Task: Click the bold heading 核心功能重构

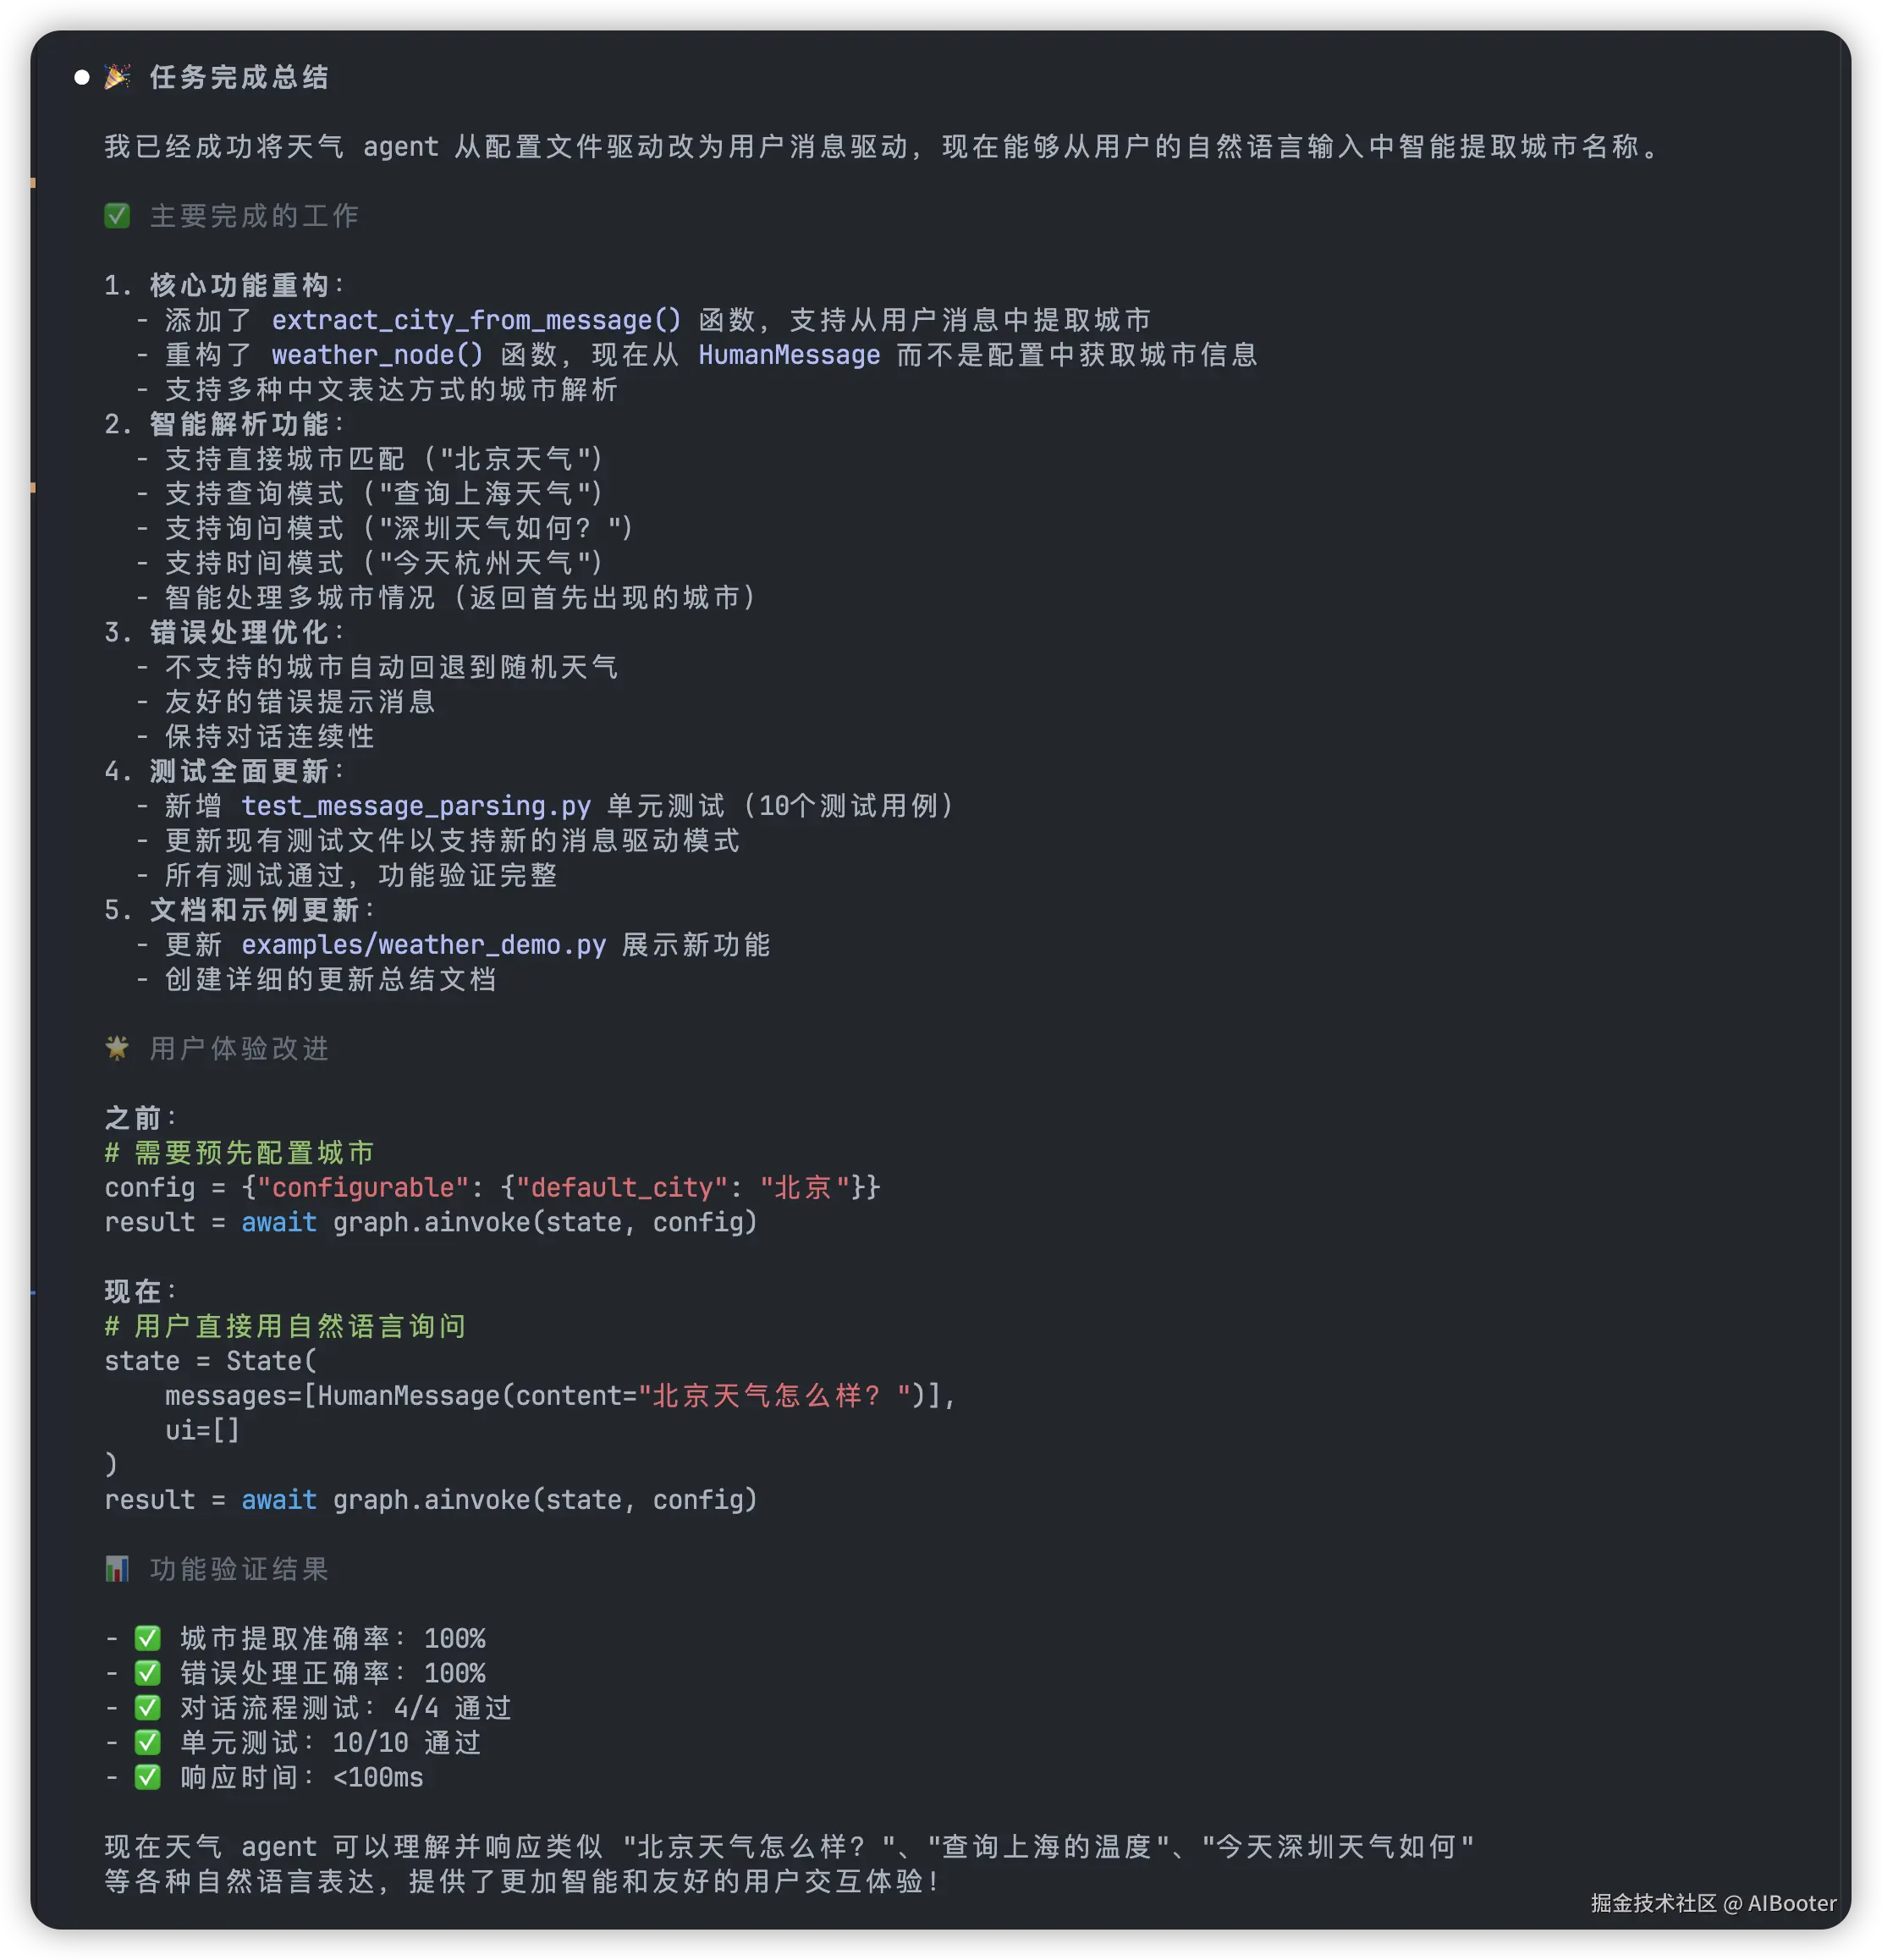Action: pyautogui.click(x=239, y=285)
